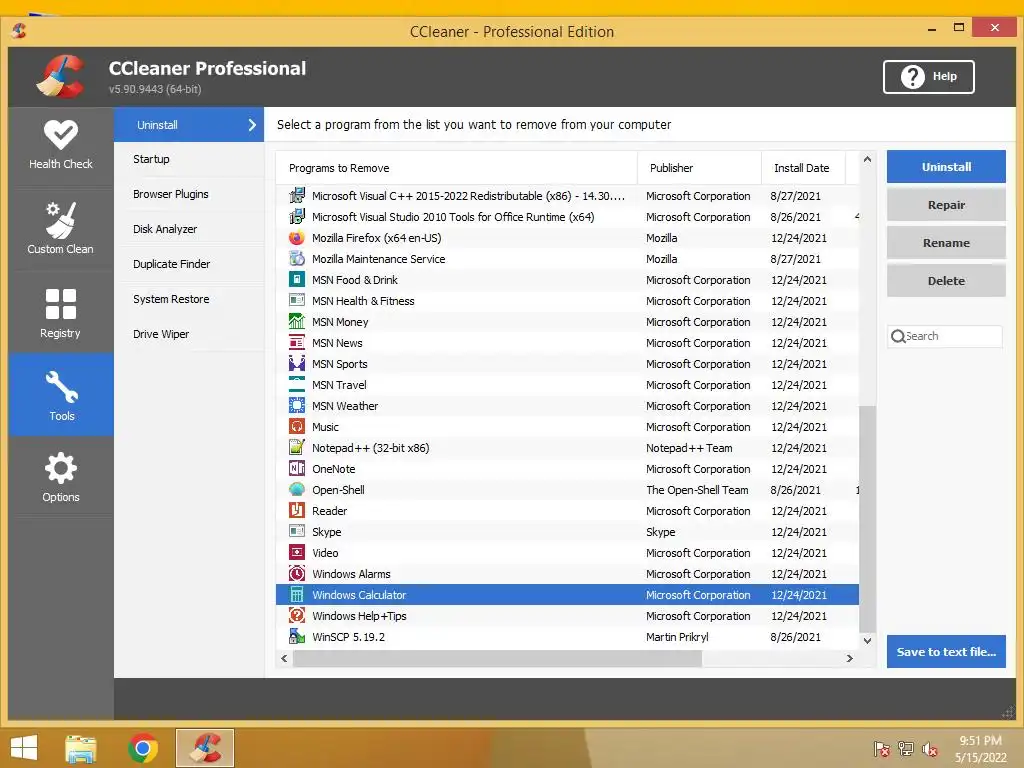
Task: Open the Help button
Action: [929, 76]
